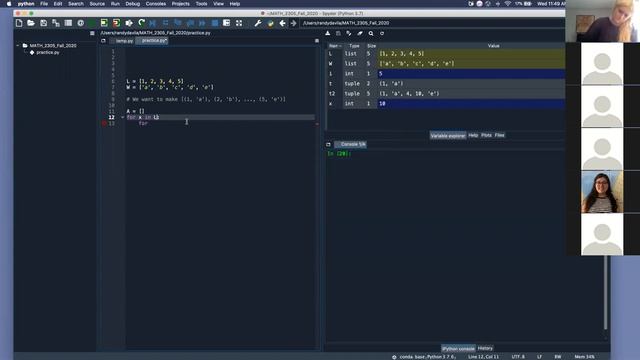
Task: Re-run last script icon
Action: [141, 23]
